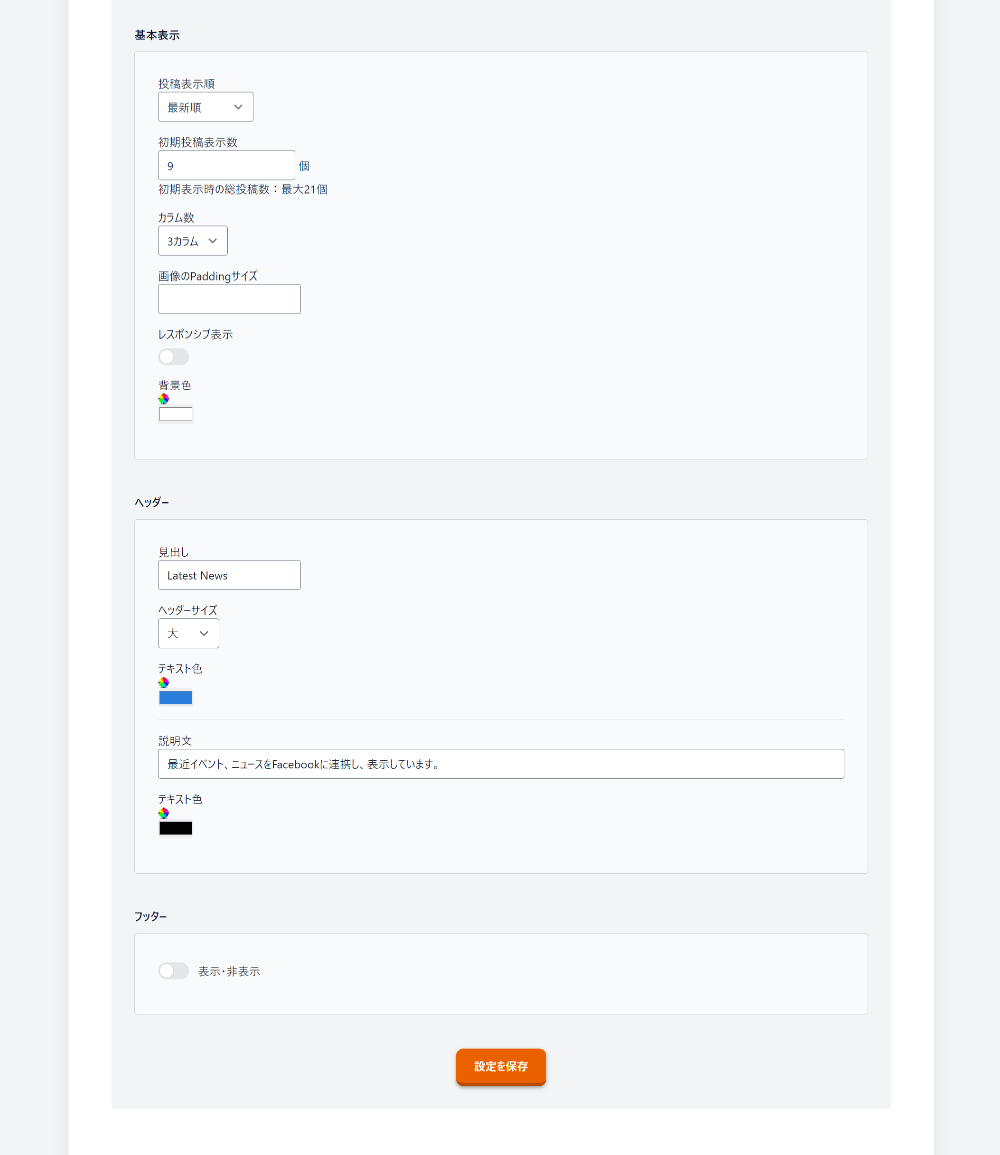This screenshot has height=1155, width=1000.
Task: Click inside the 説明文 description field
Action: pos(500,763)
